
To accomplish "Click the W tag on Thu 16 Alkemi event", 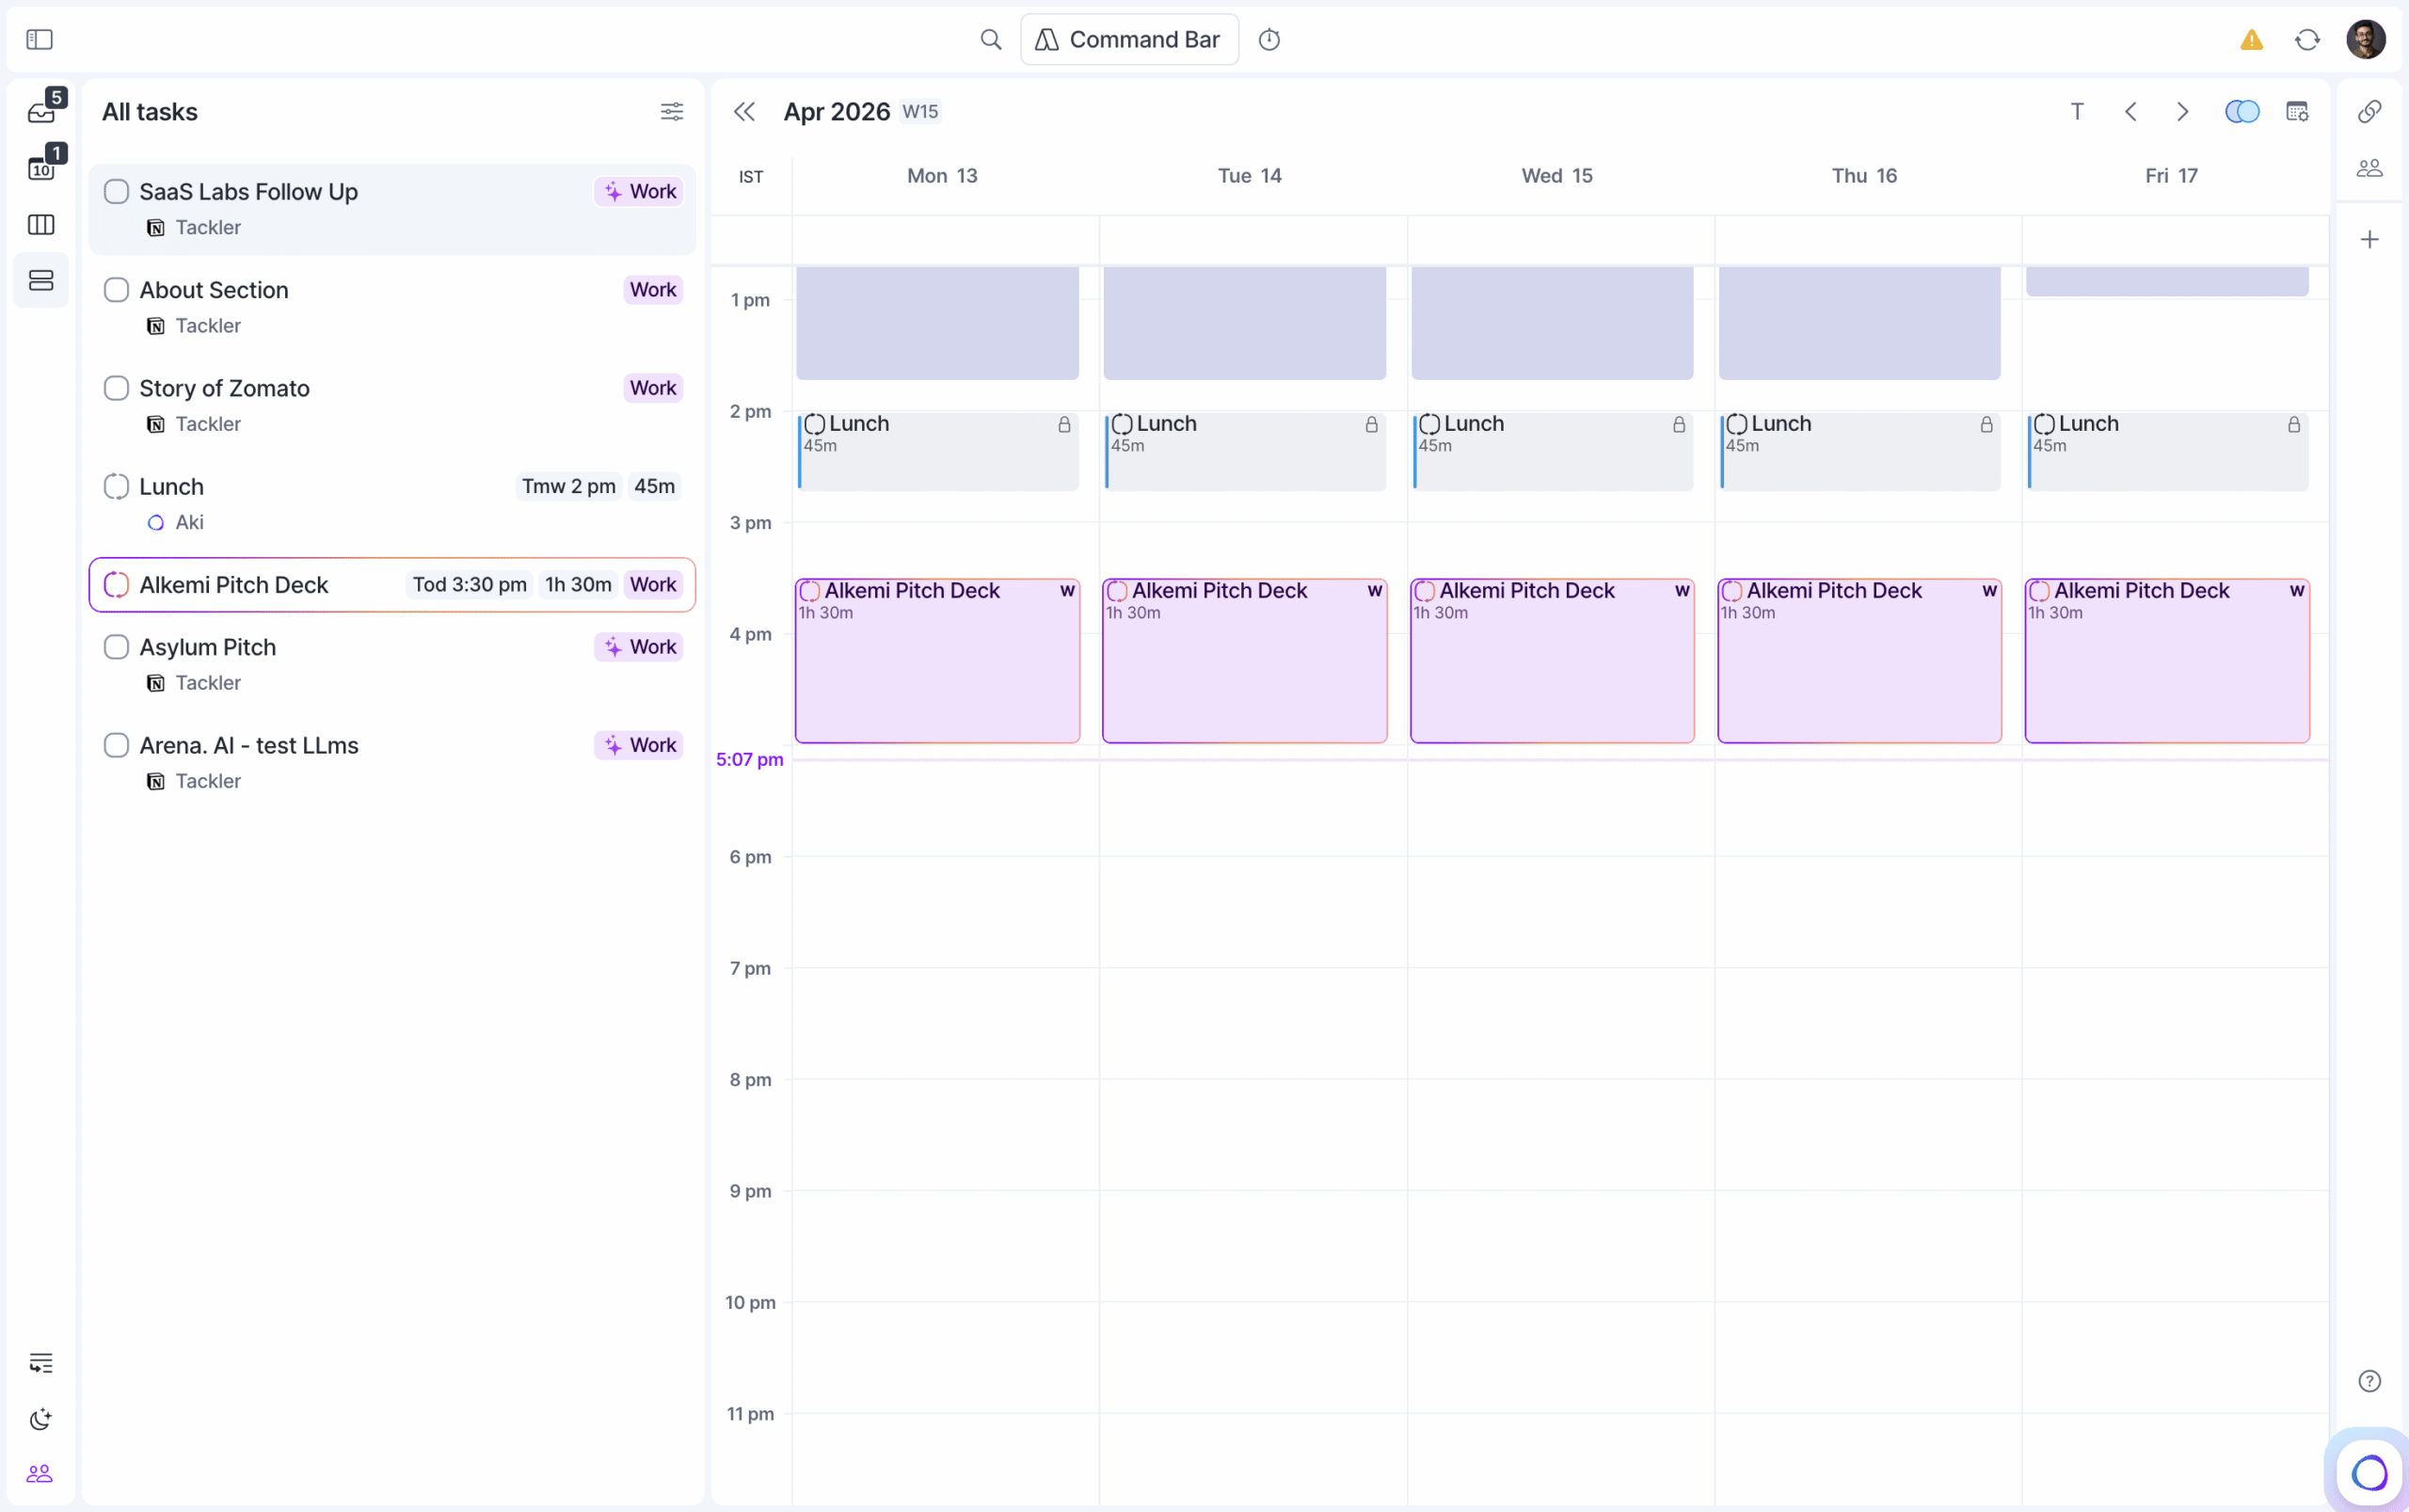I will pos(1989,591).
